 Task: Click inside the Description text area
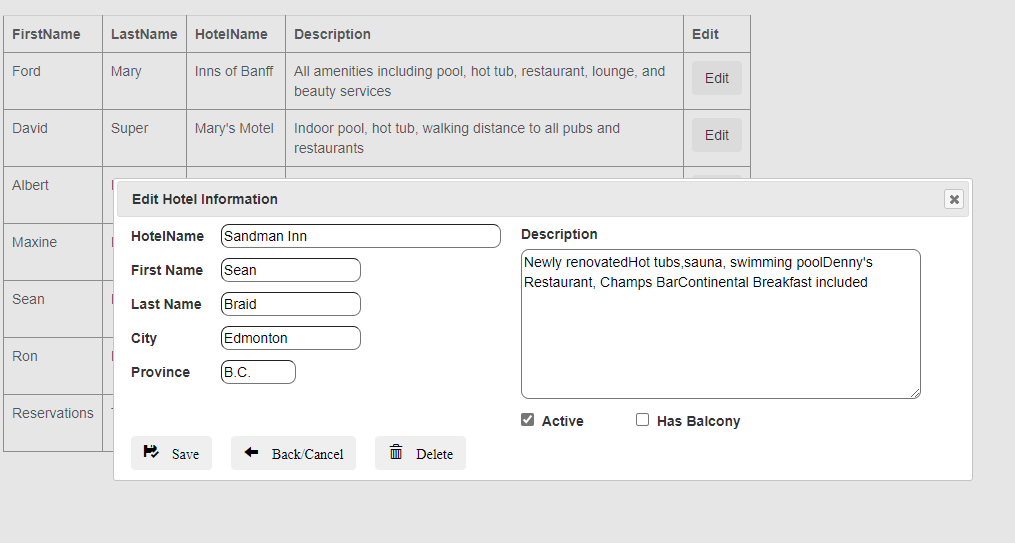click(720, 324)
